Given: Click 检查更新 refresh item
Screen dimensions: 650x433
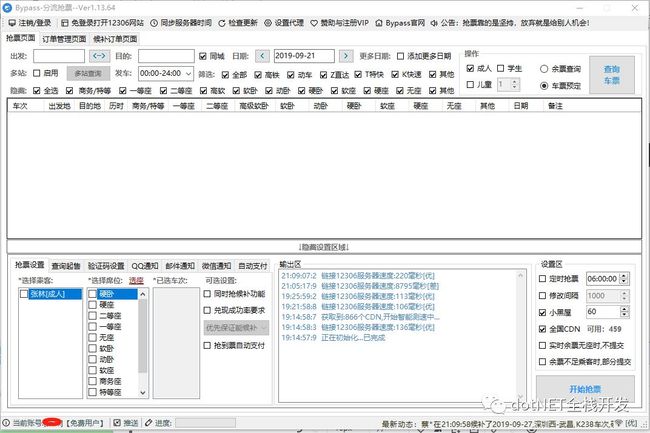Looking at the screenshot, I should 238,23.
